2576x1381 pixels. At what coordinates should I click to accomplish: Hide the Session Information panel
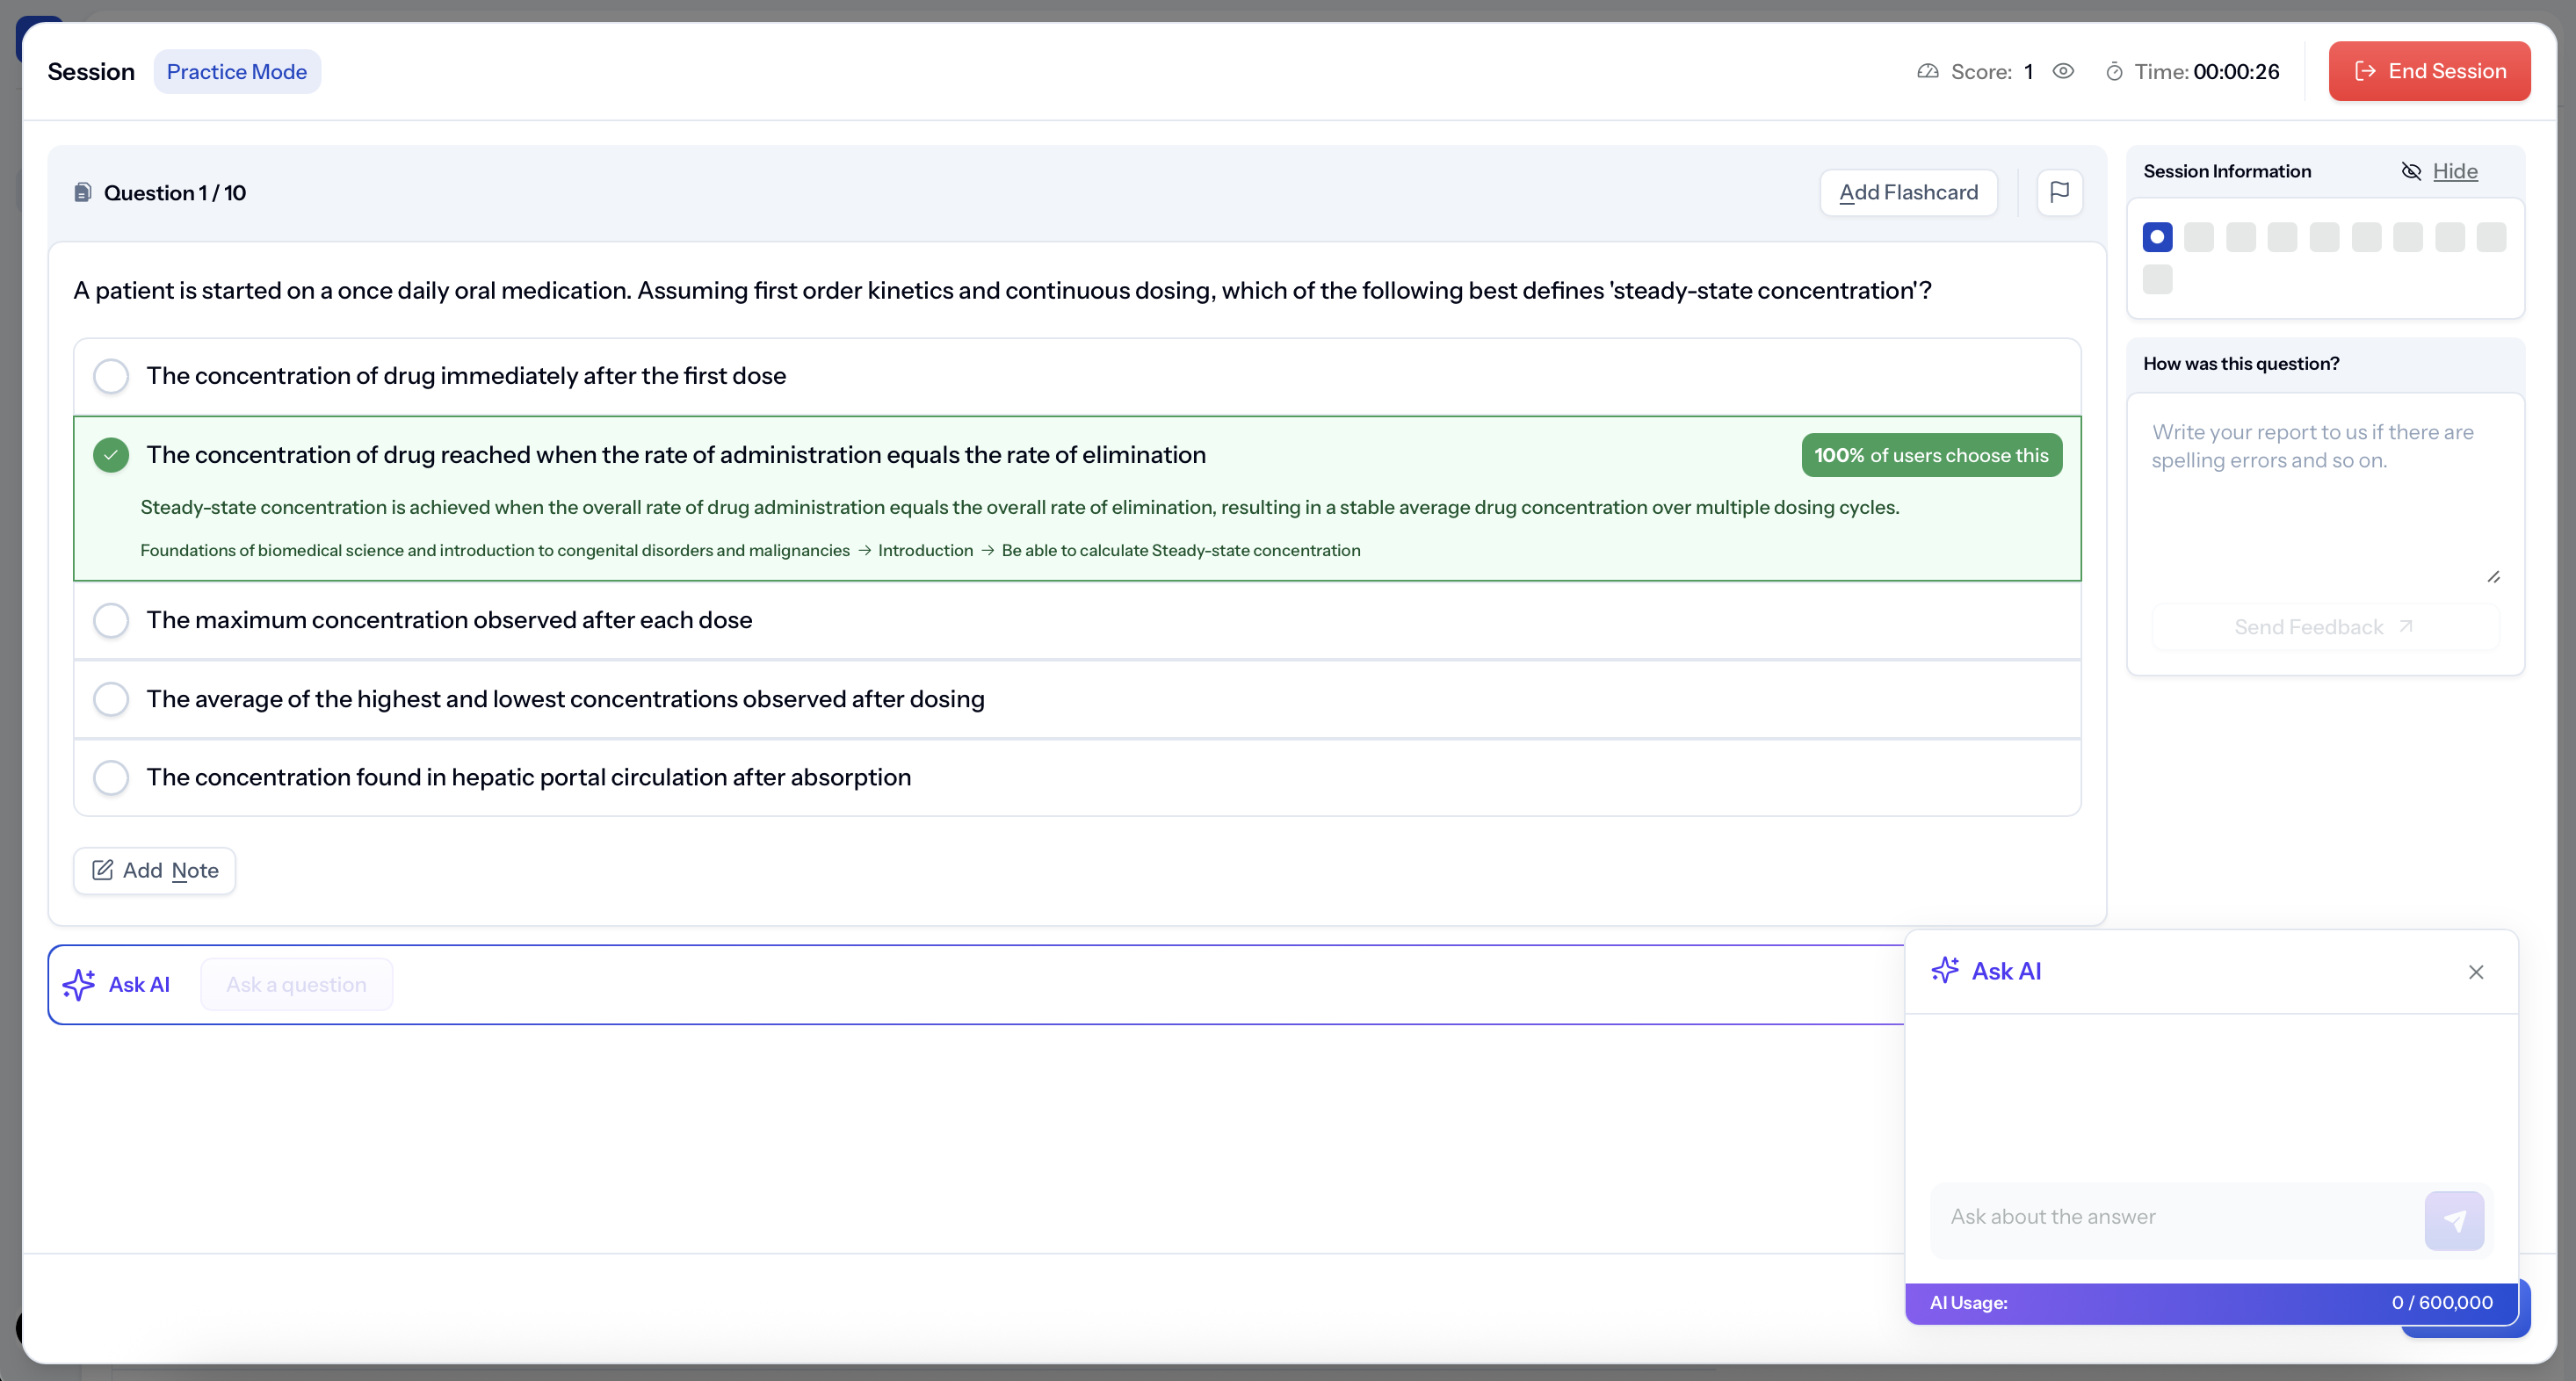click(x=2454, y=172)
